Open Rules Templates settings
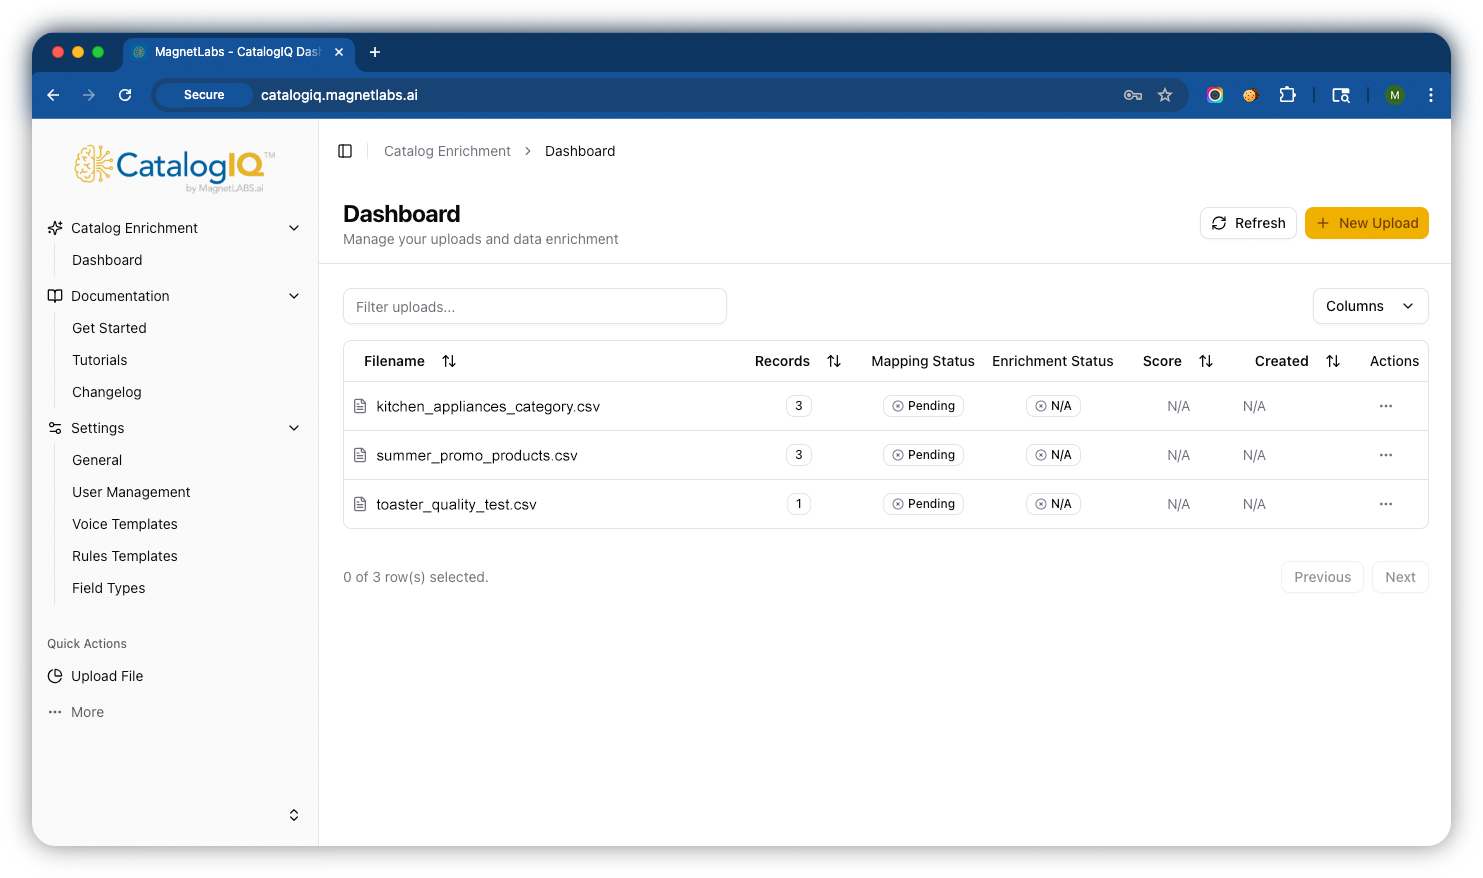The image size is (1483, 878). click(x=125, y=556)
